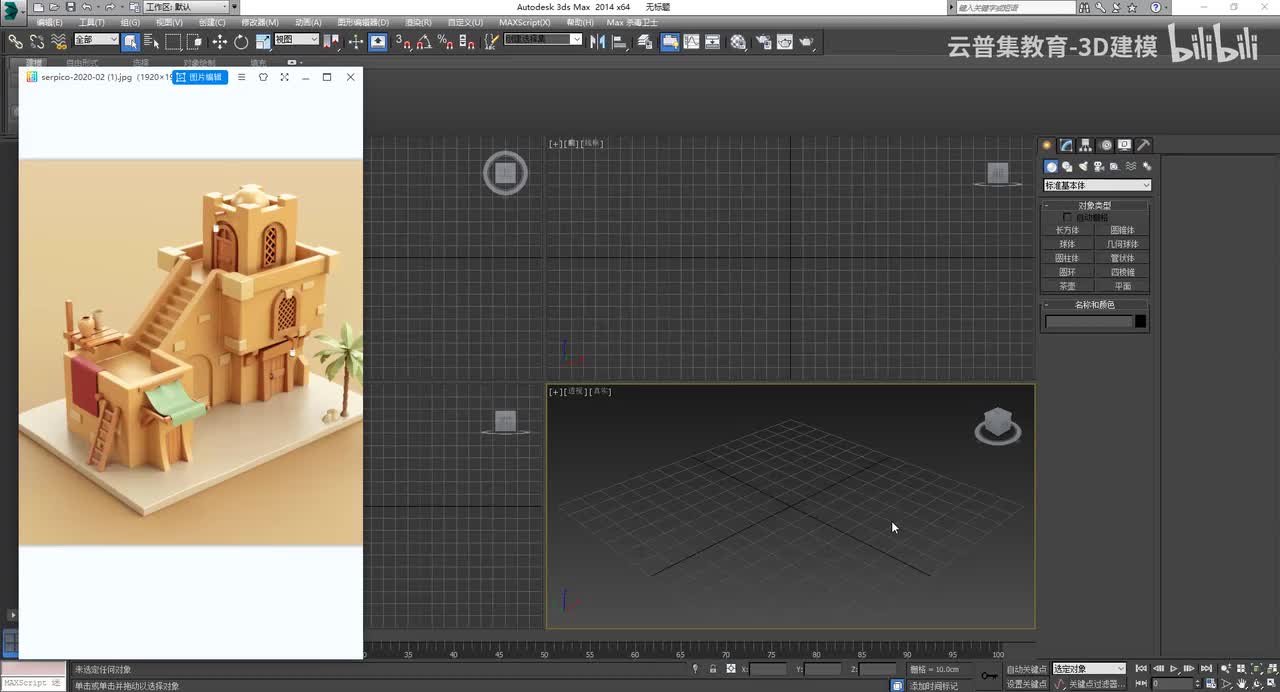Viewport: 1280px width, 692px height.
Task: Click the X coordinate input field
Action: (768, 669)
